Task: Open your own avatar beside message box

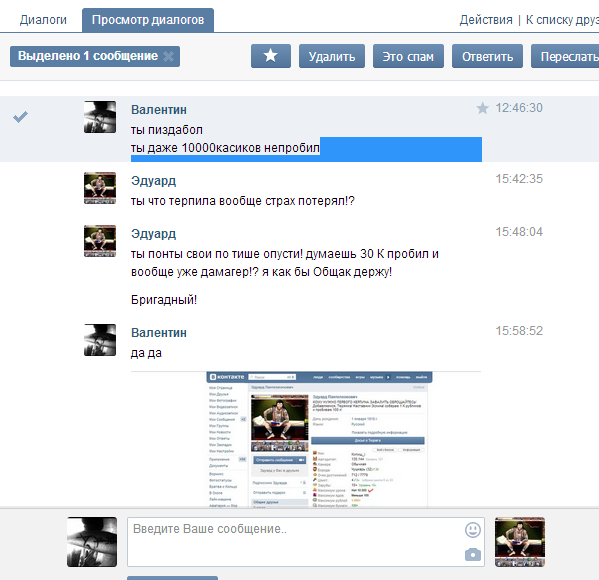Action: point(92,542)
